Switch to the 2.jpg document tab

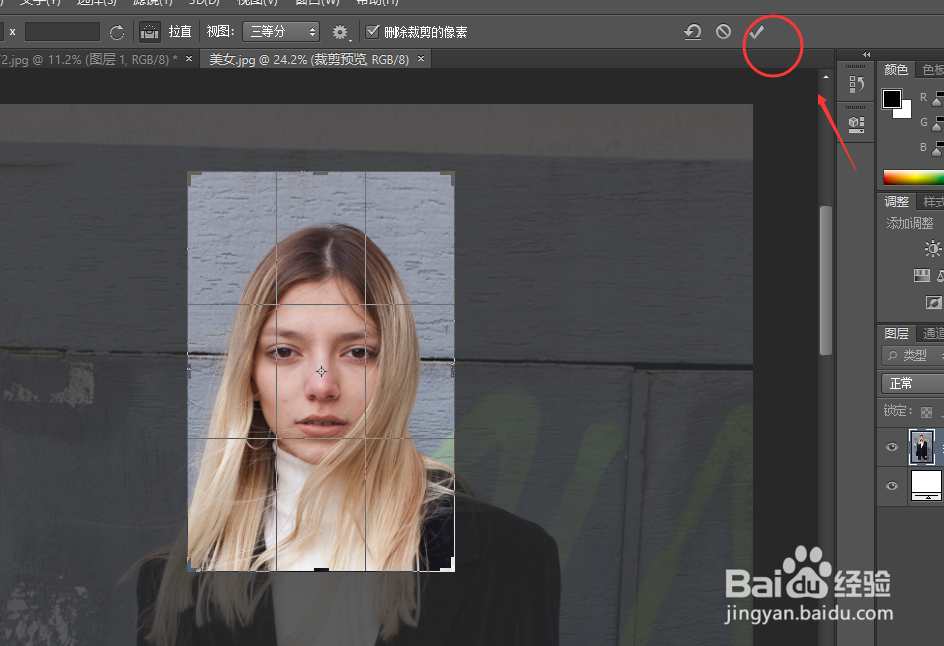click(x=89, y=59)
